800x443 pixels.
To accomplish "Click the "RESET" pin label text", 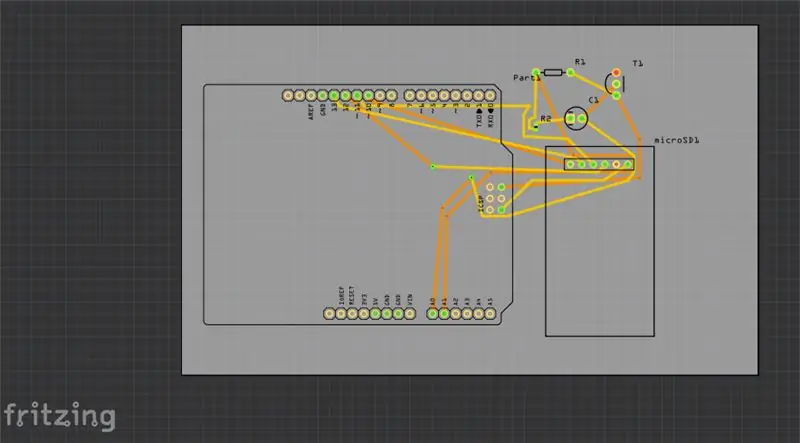I will click(352, 296).
